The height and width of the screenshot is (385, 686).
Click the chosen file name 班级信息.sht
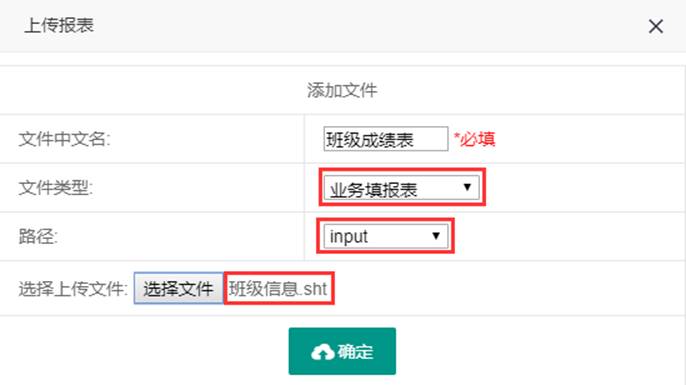[278, 289]
